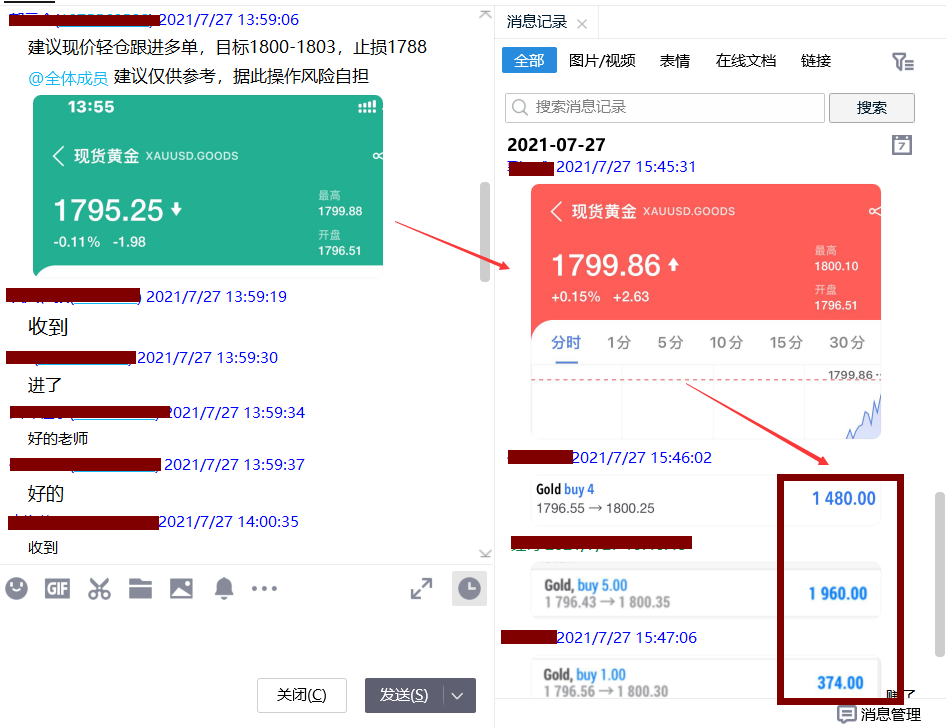This screenshot has height=728, width=946.
Task: Click timestamp 2021/7/27 13:59:19
Action: tap(216, 297)
